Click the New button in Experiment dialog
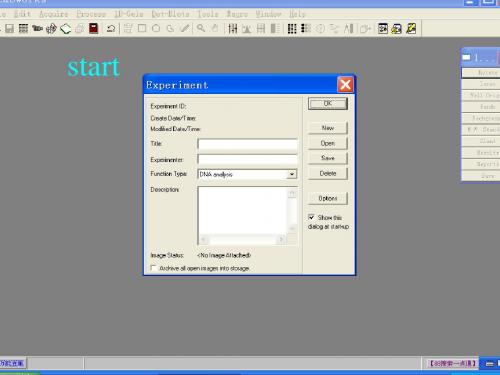 click(x=328, y=128)
